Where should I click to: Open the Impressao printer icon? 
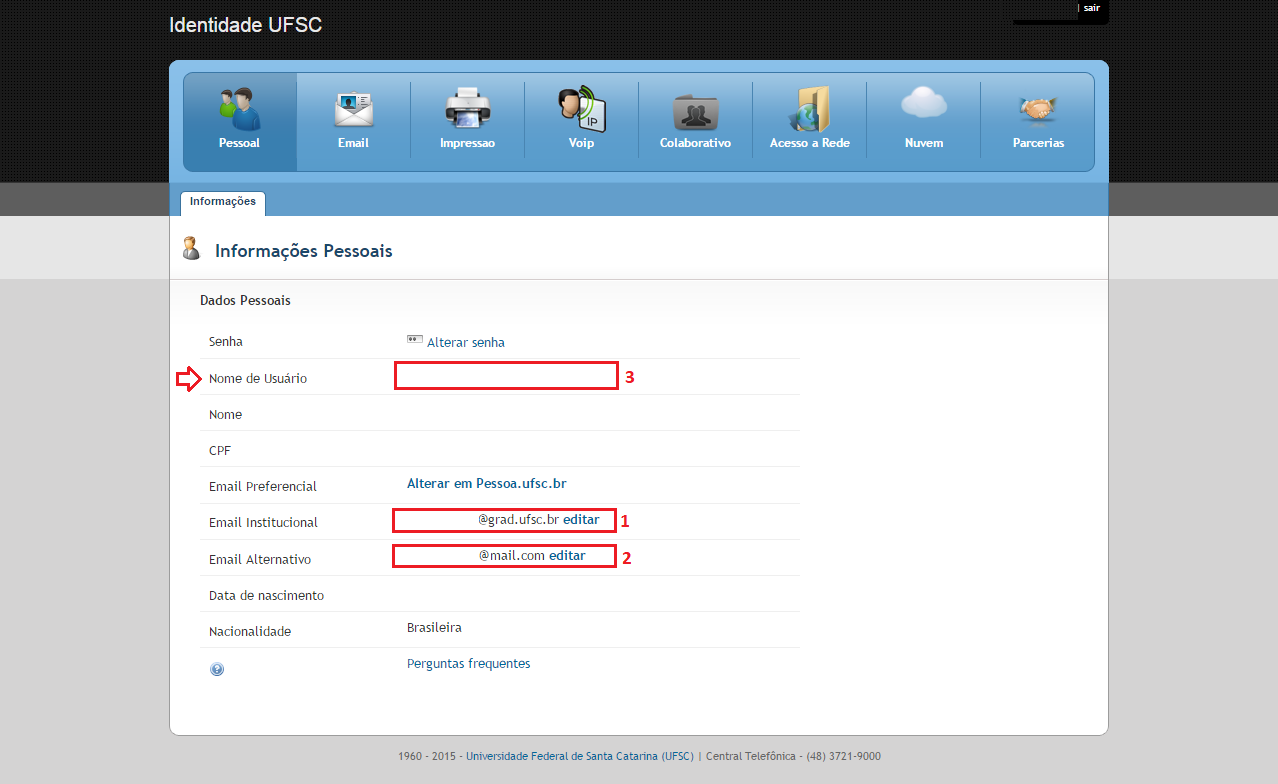467,108
